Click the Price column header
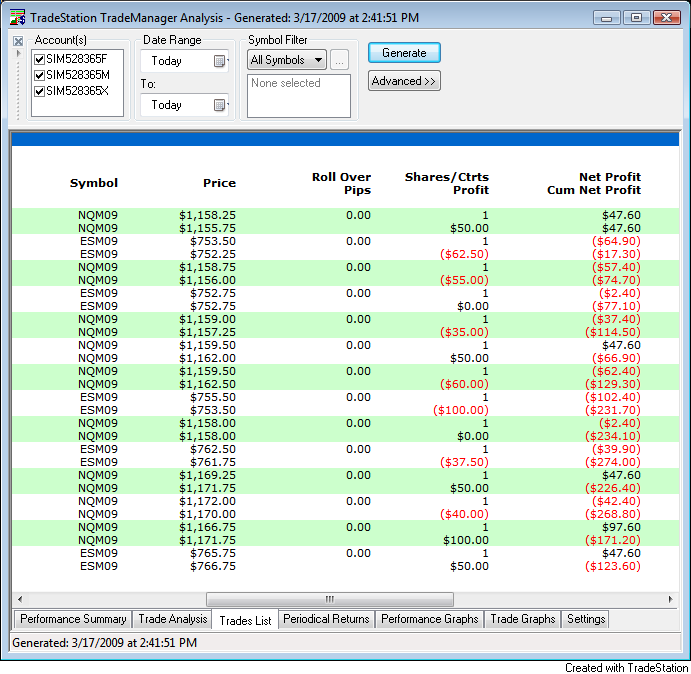Viewport: 691px width, 674px height. coord(219,183)
